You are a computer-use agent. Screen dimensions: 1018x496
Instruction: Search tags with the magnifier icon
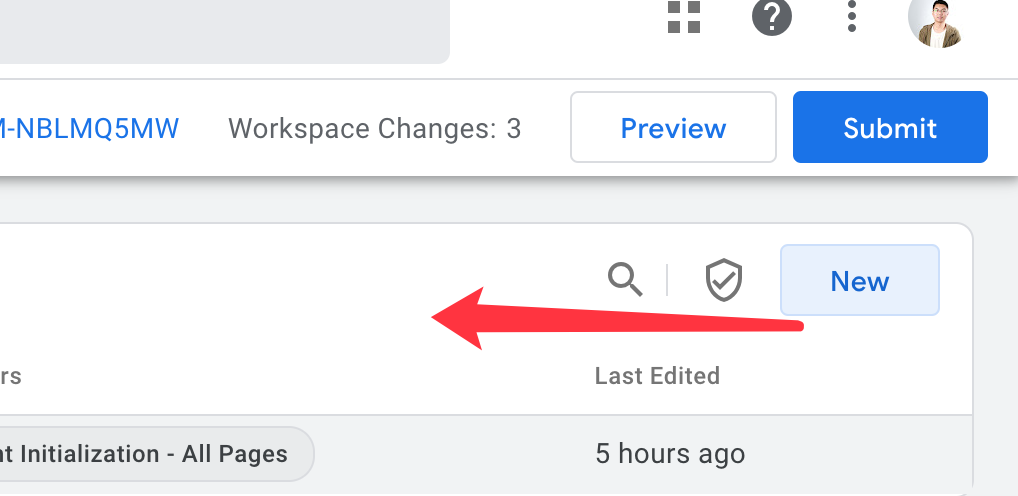coord(625,280)
